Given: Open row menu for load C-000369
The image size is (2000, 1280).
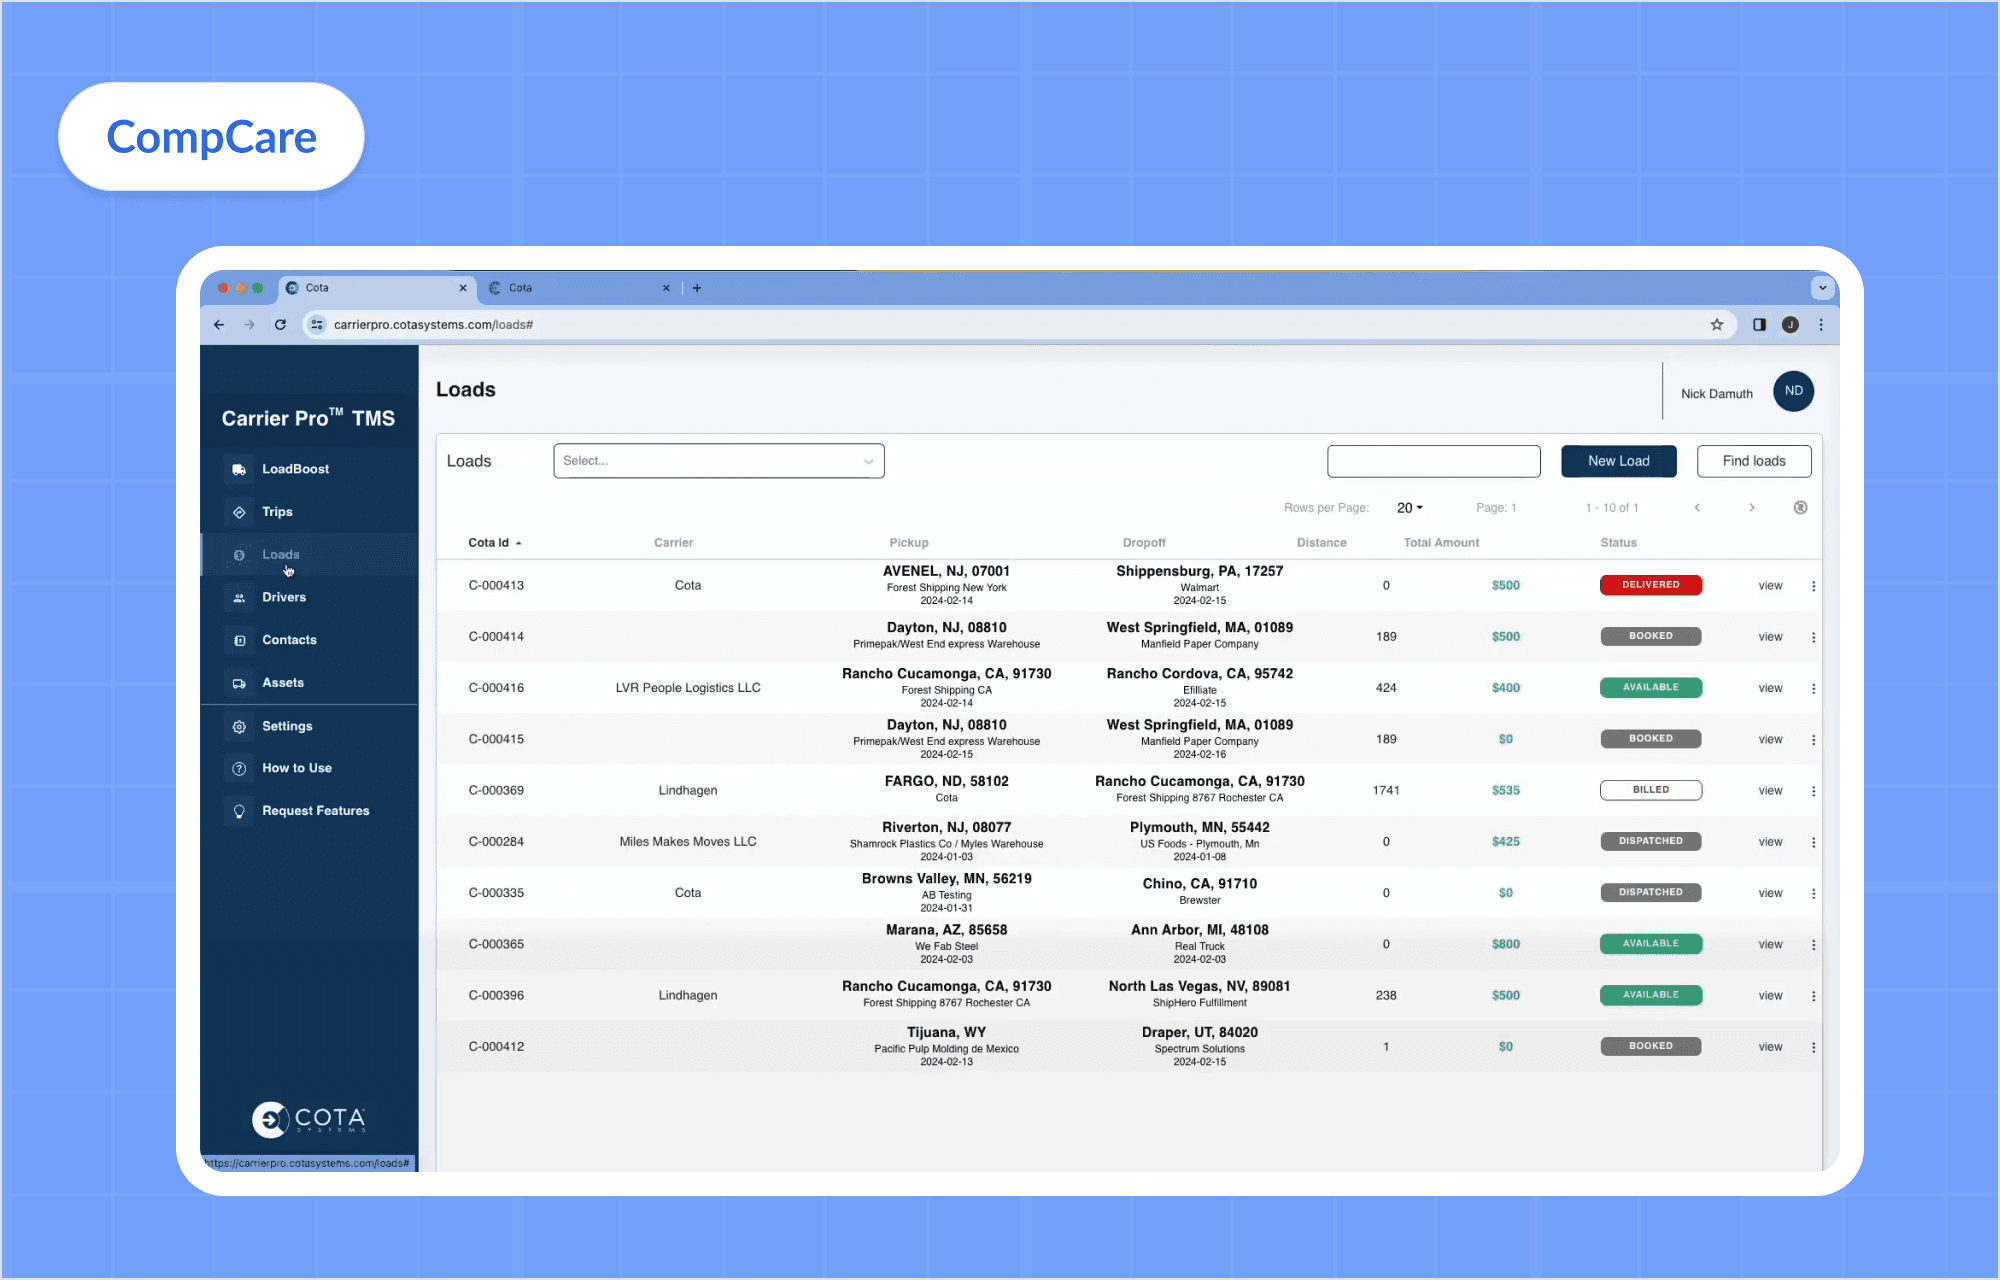Looking at the screenshot, I should click(x=1813, y=791).
